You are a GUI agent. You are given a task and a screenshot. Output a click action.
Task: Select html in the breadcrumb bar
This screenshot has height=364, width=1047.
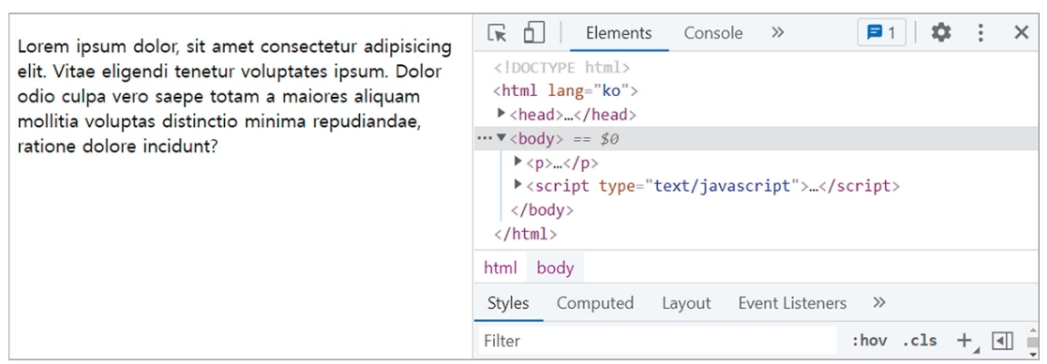coord(501,268)
